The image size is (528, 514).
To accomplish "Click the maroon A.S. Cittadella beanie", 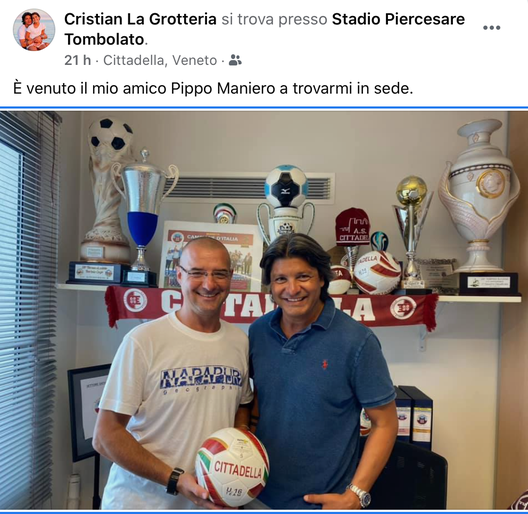I will coord(352,227).
